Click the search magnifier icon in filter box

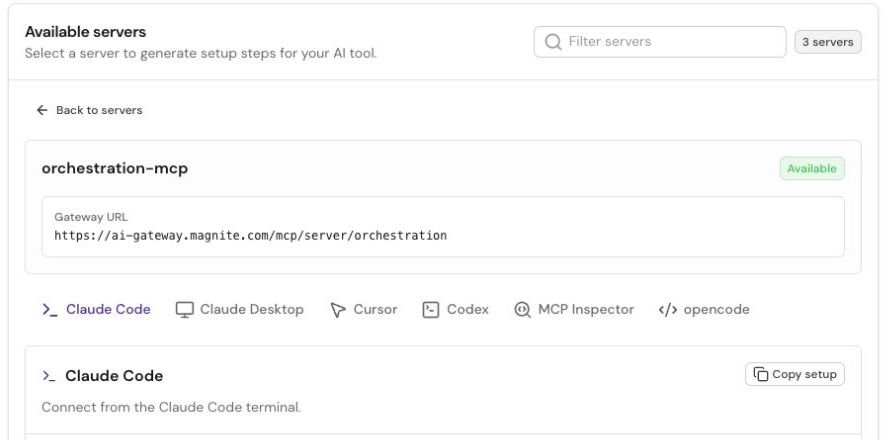(x=553, y=42)
